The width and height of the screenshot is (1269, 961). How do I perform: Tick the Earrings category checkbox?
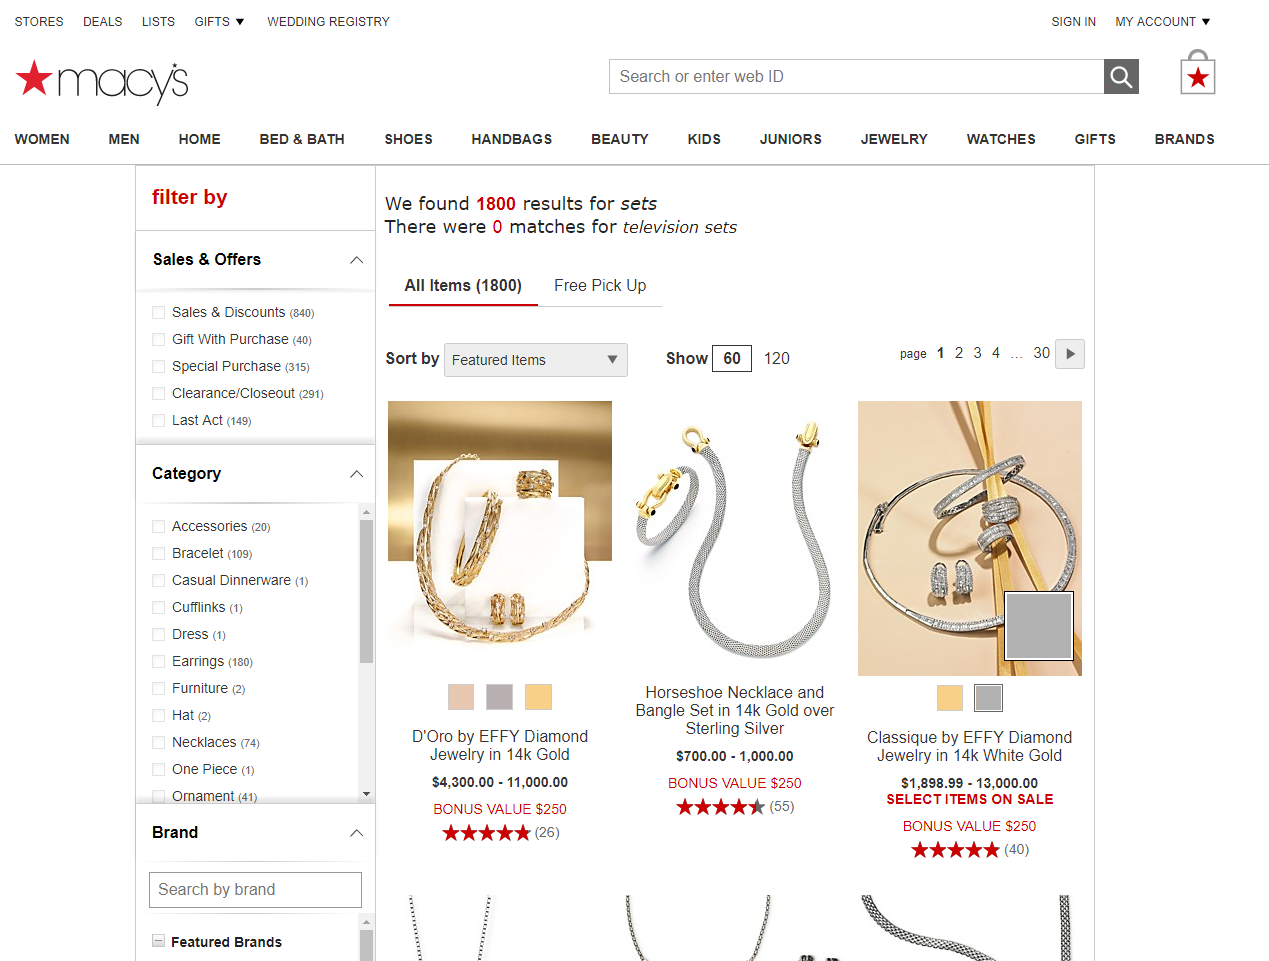pyautogui.click(x=158, y=662)
